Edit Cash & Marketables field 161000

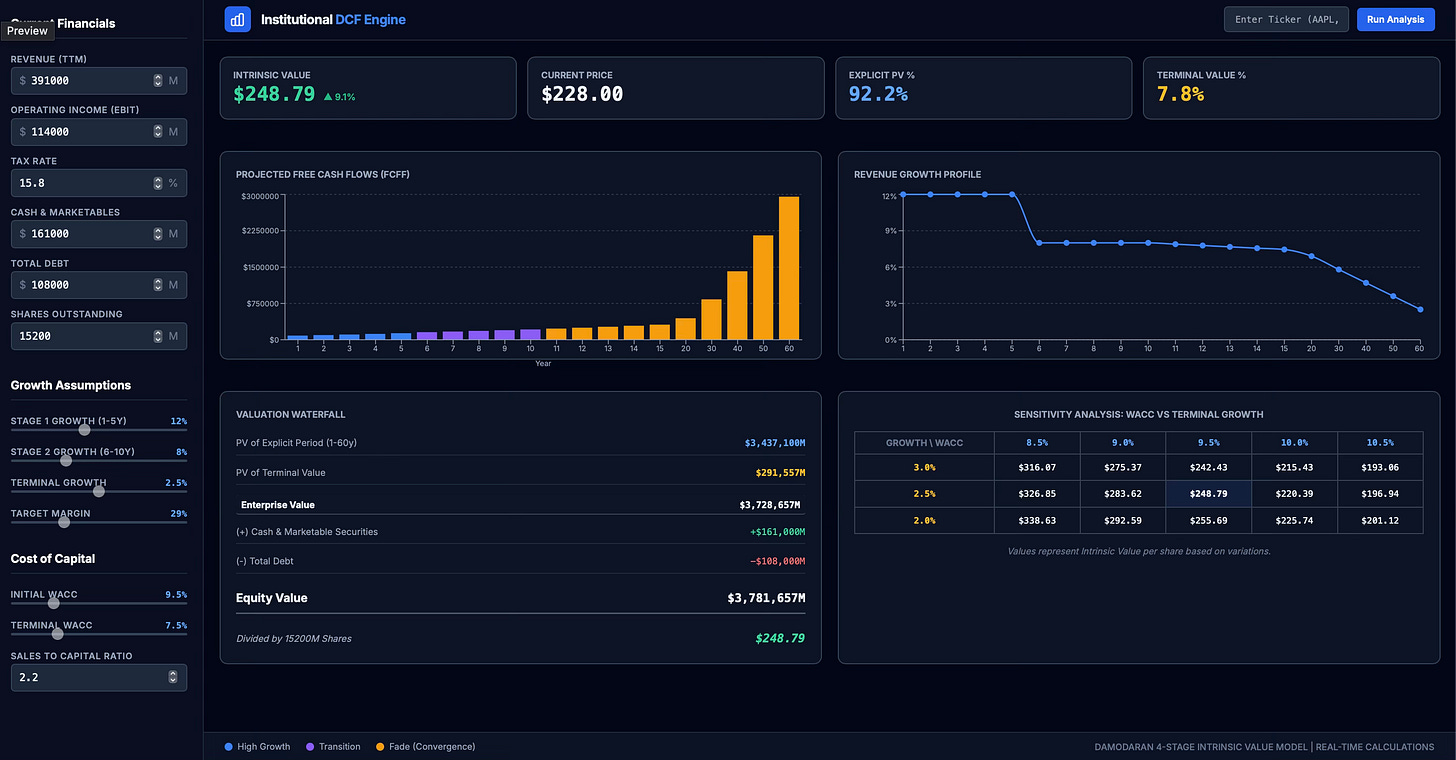[99, 234]
